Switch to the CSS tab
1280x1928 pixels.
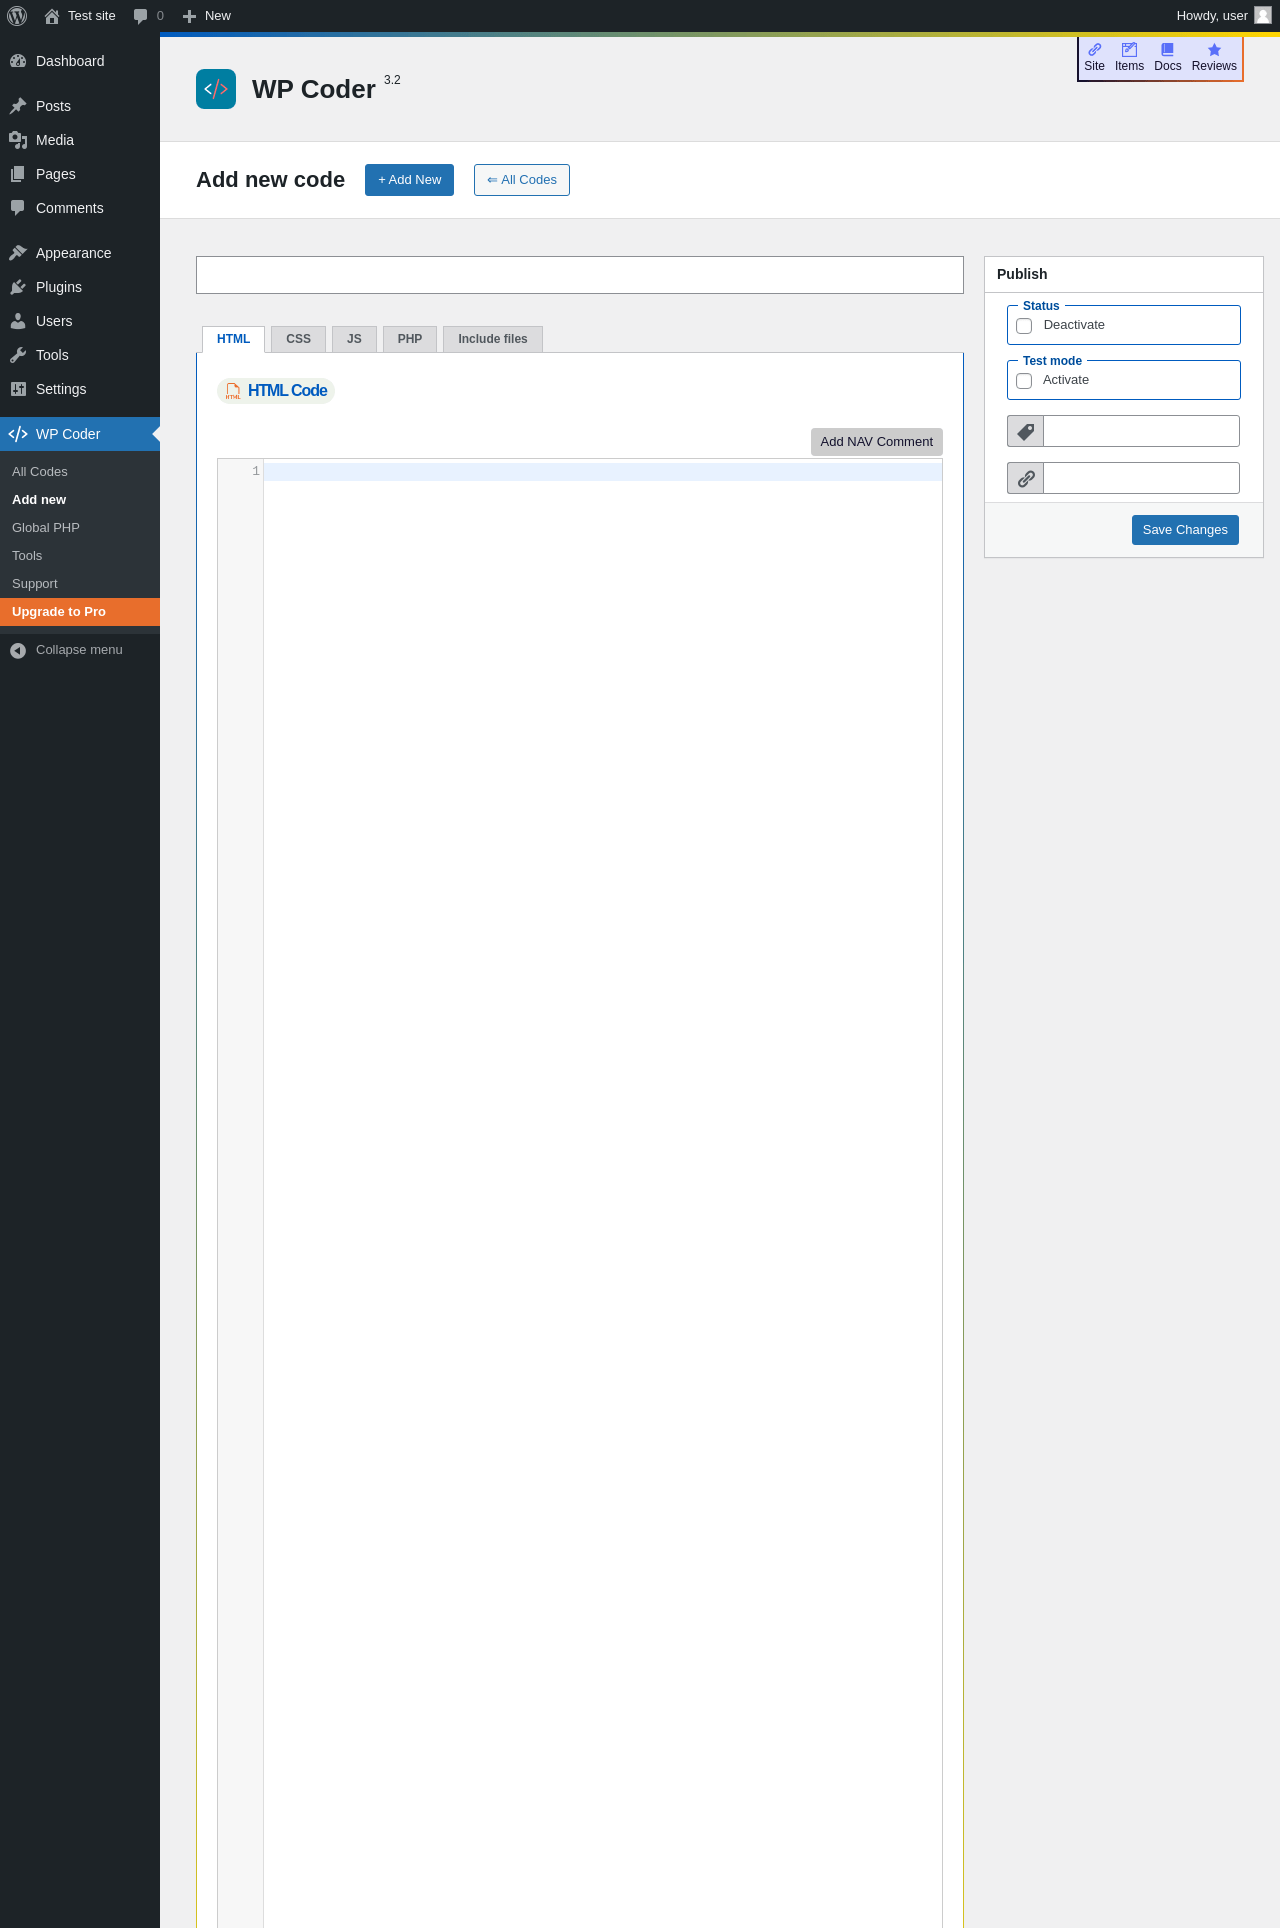click(298, 339)
